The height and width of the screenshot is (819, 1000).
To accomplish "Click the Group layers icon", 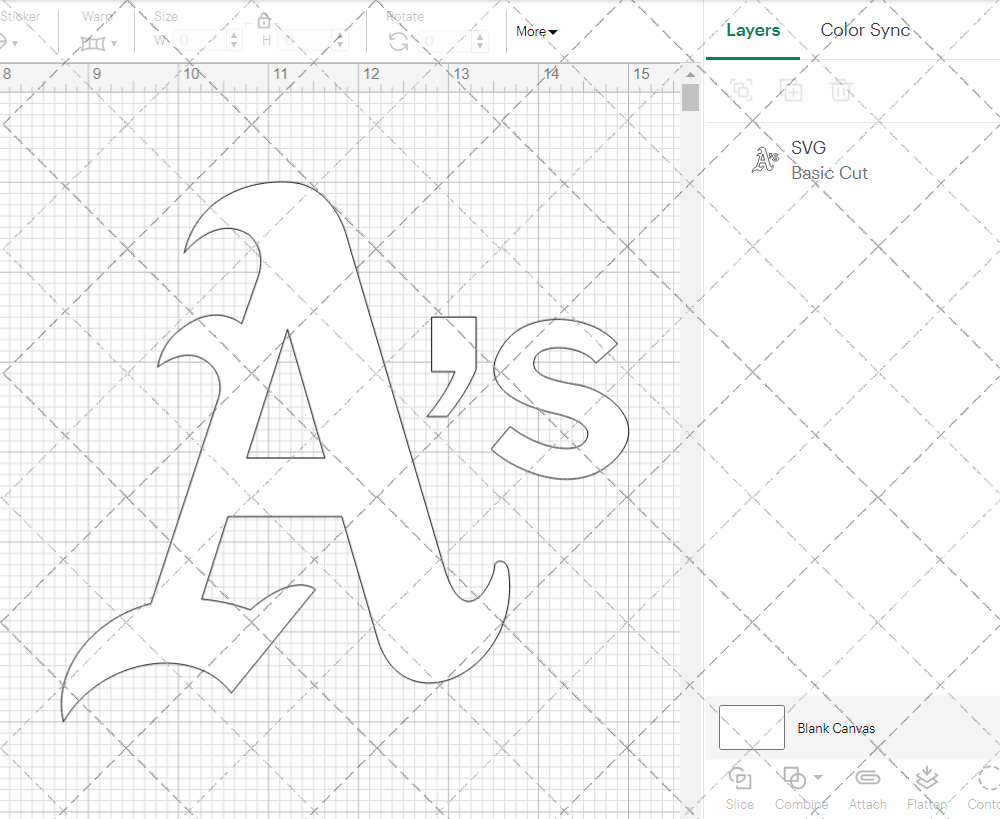I will coord(741,90).
